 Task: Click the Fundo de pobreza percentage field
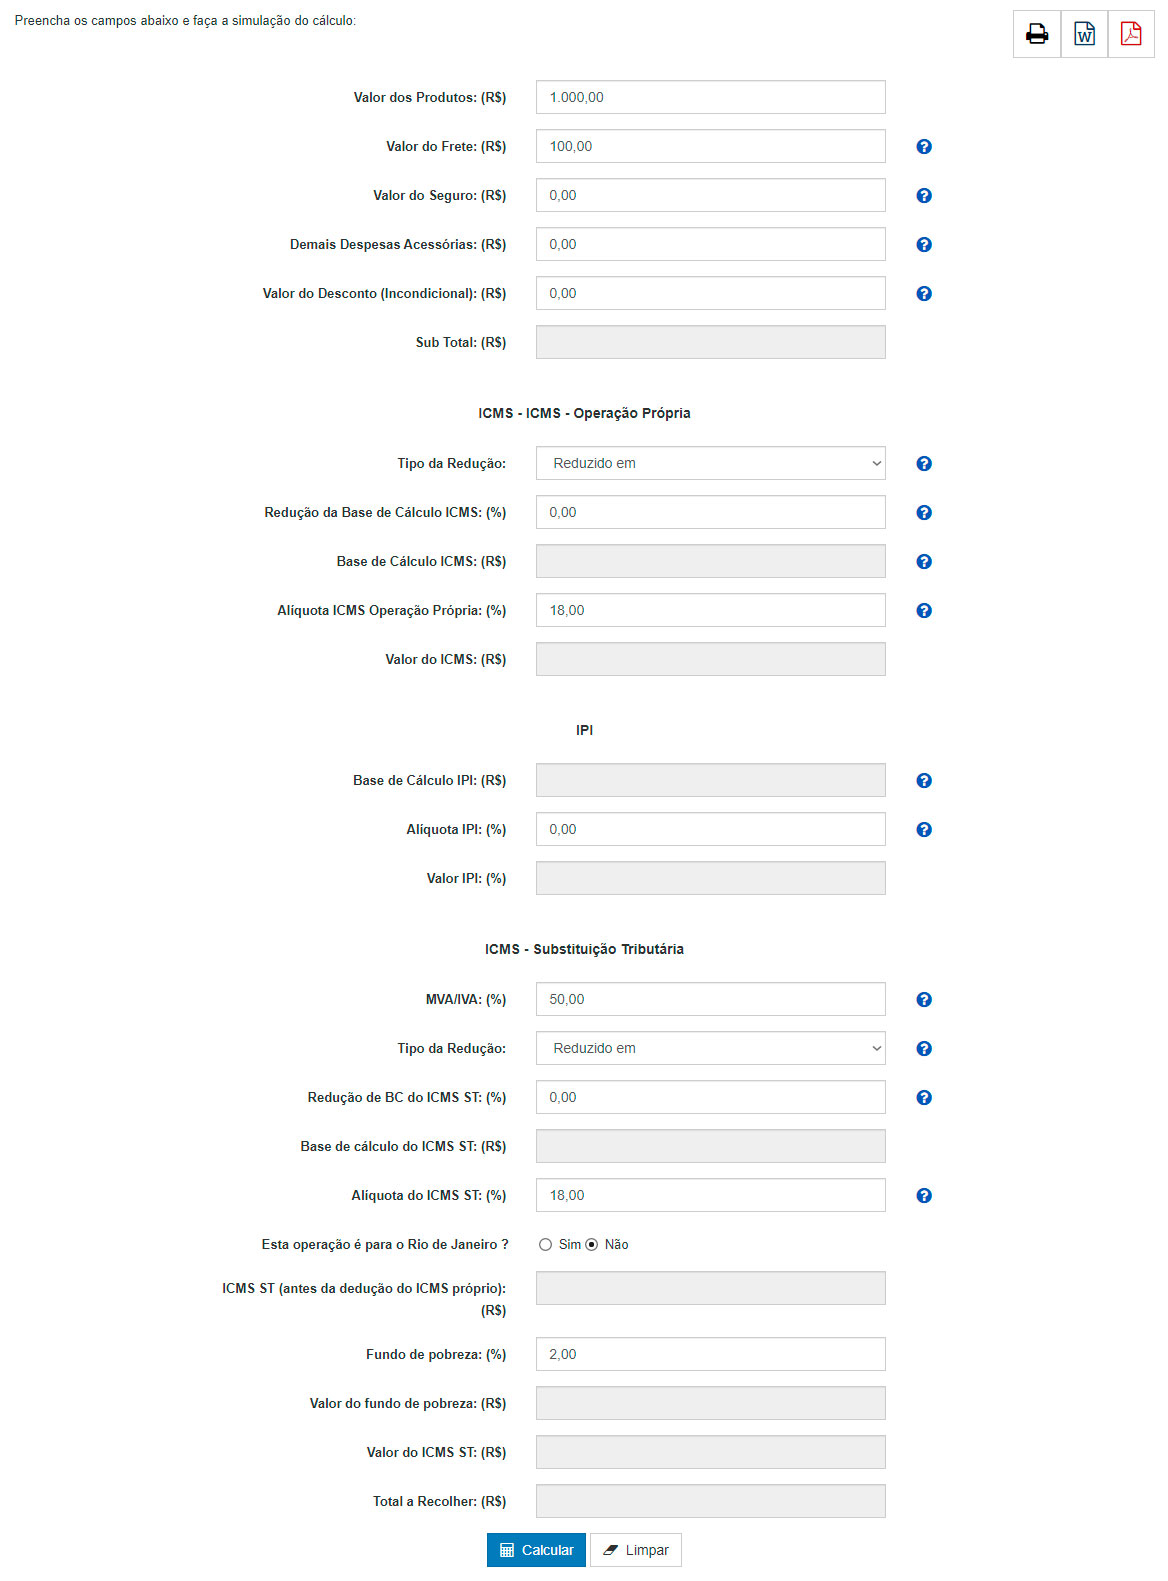pyautogui.click(x=711, y=1354)
